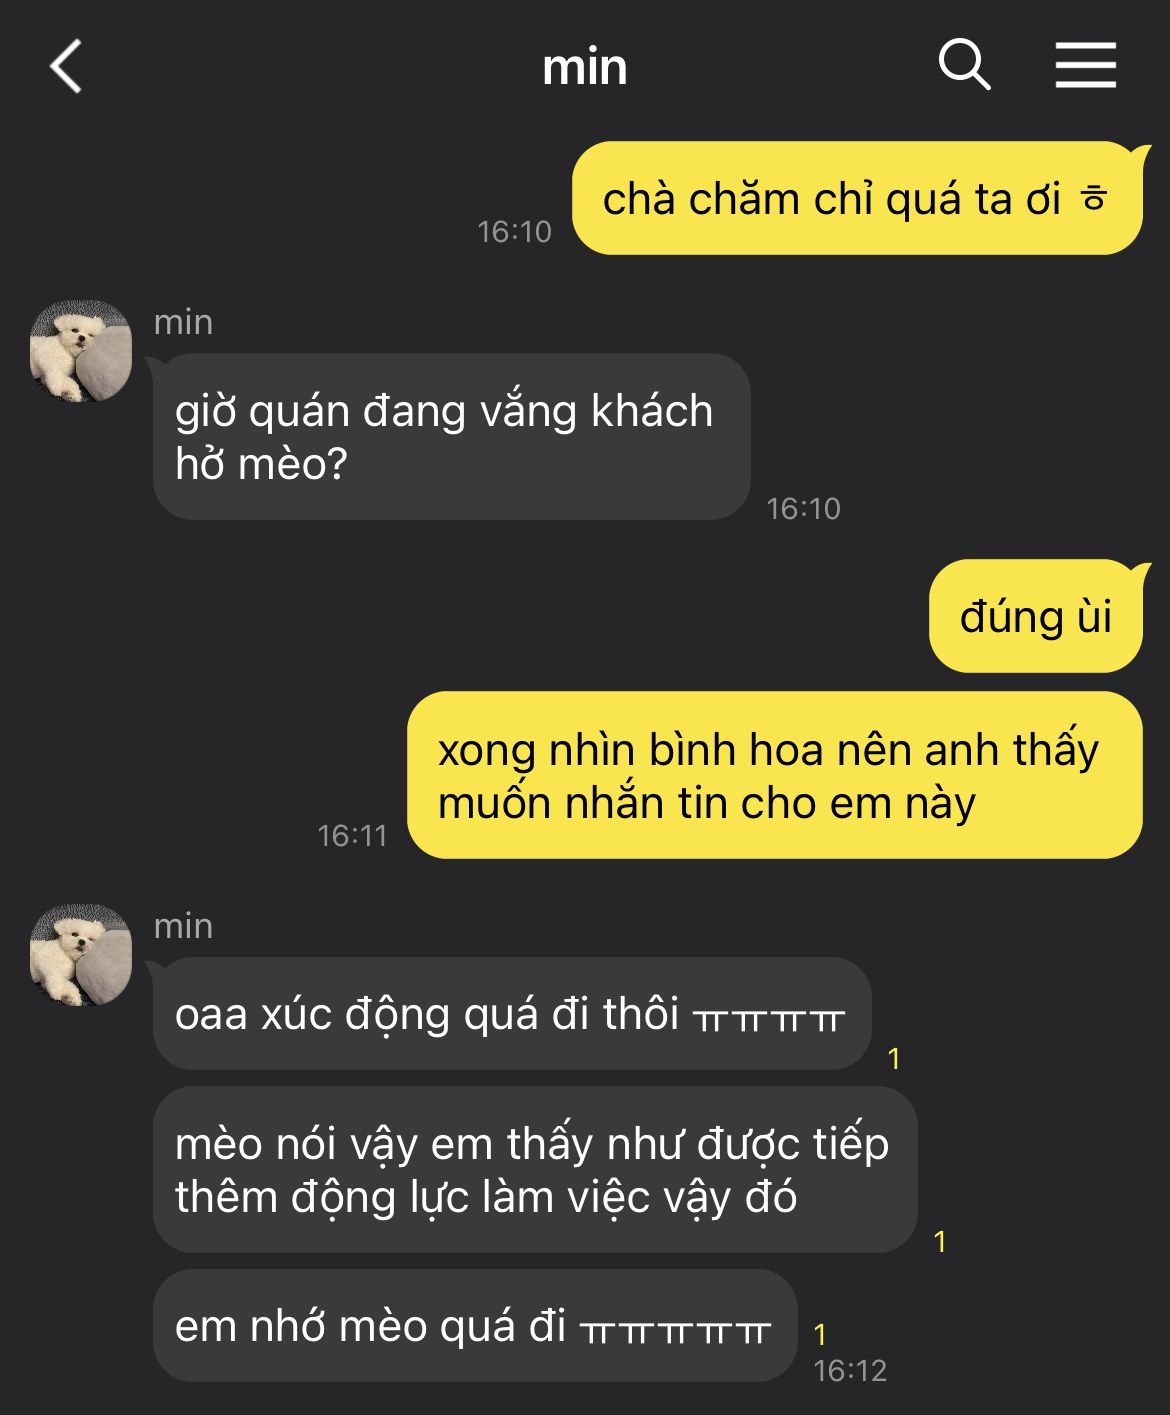
Task: Select the "xong nhìn bình hoa" yellow message
Action: pyautogui.click(x=775, y=775)
